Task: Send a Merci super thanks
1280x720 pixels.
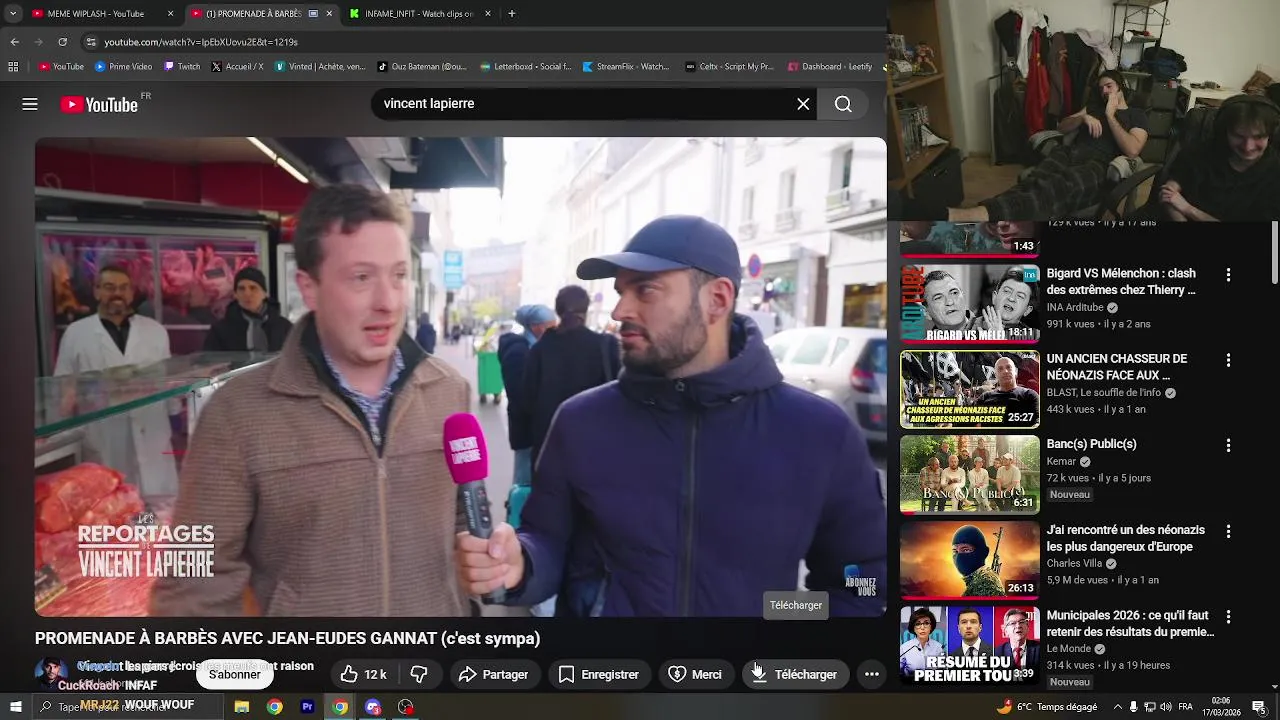Action: 694,674
